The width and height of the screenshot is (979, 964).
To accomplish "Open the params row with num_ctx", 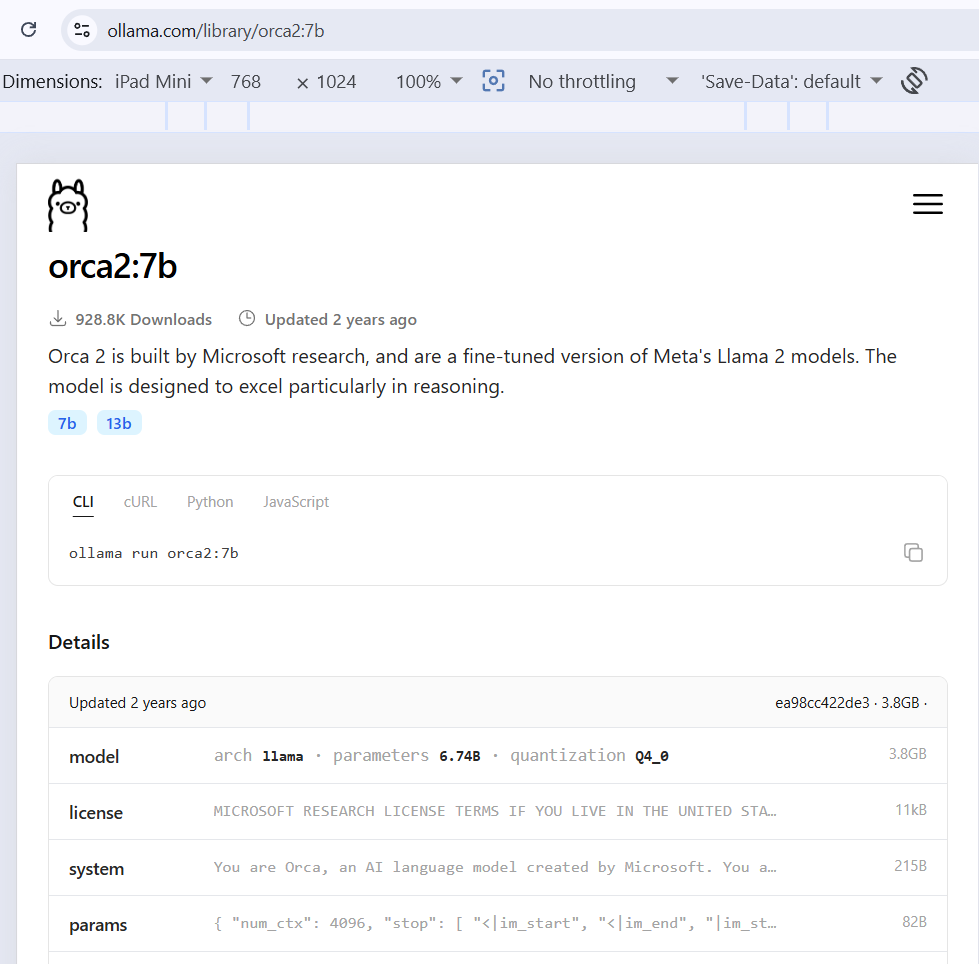I will [x=498, y=924].
